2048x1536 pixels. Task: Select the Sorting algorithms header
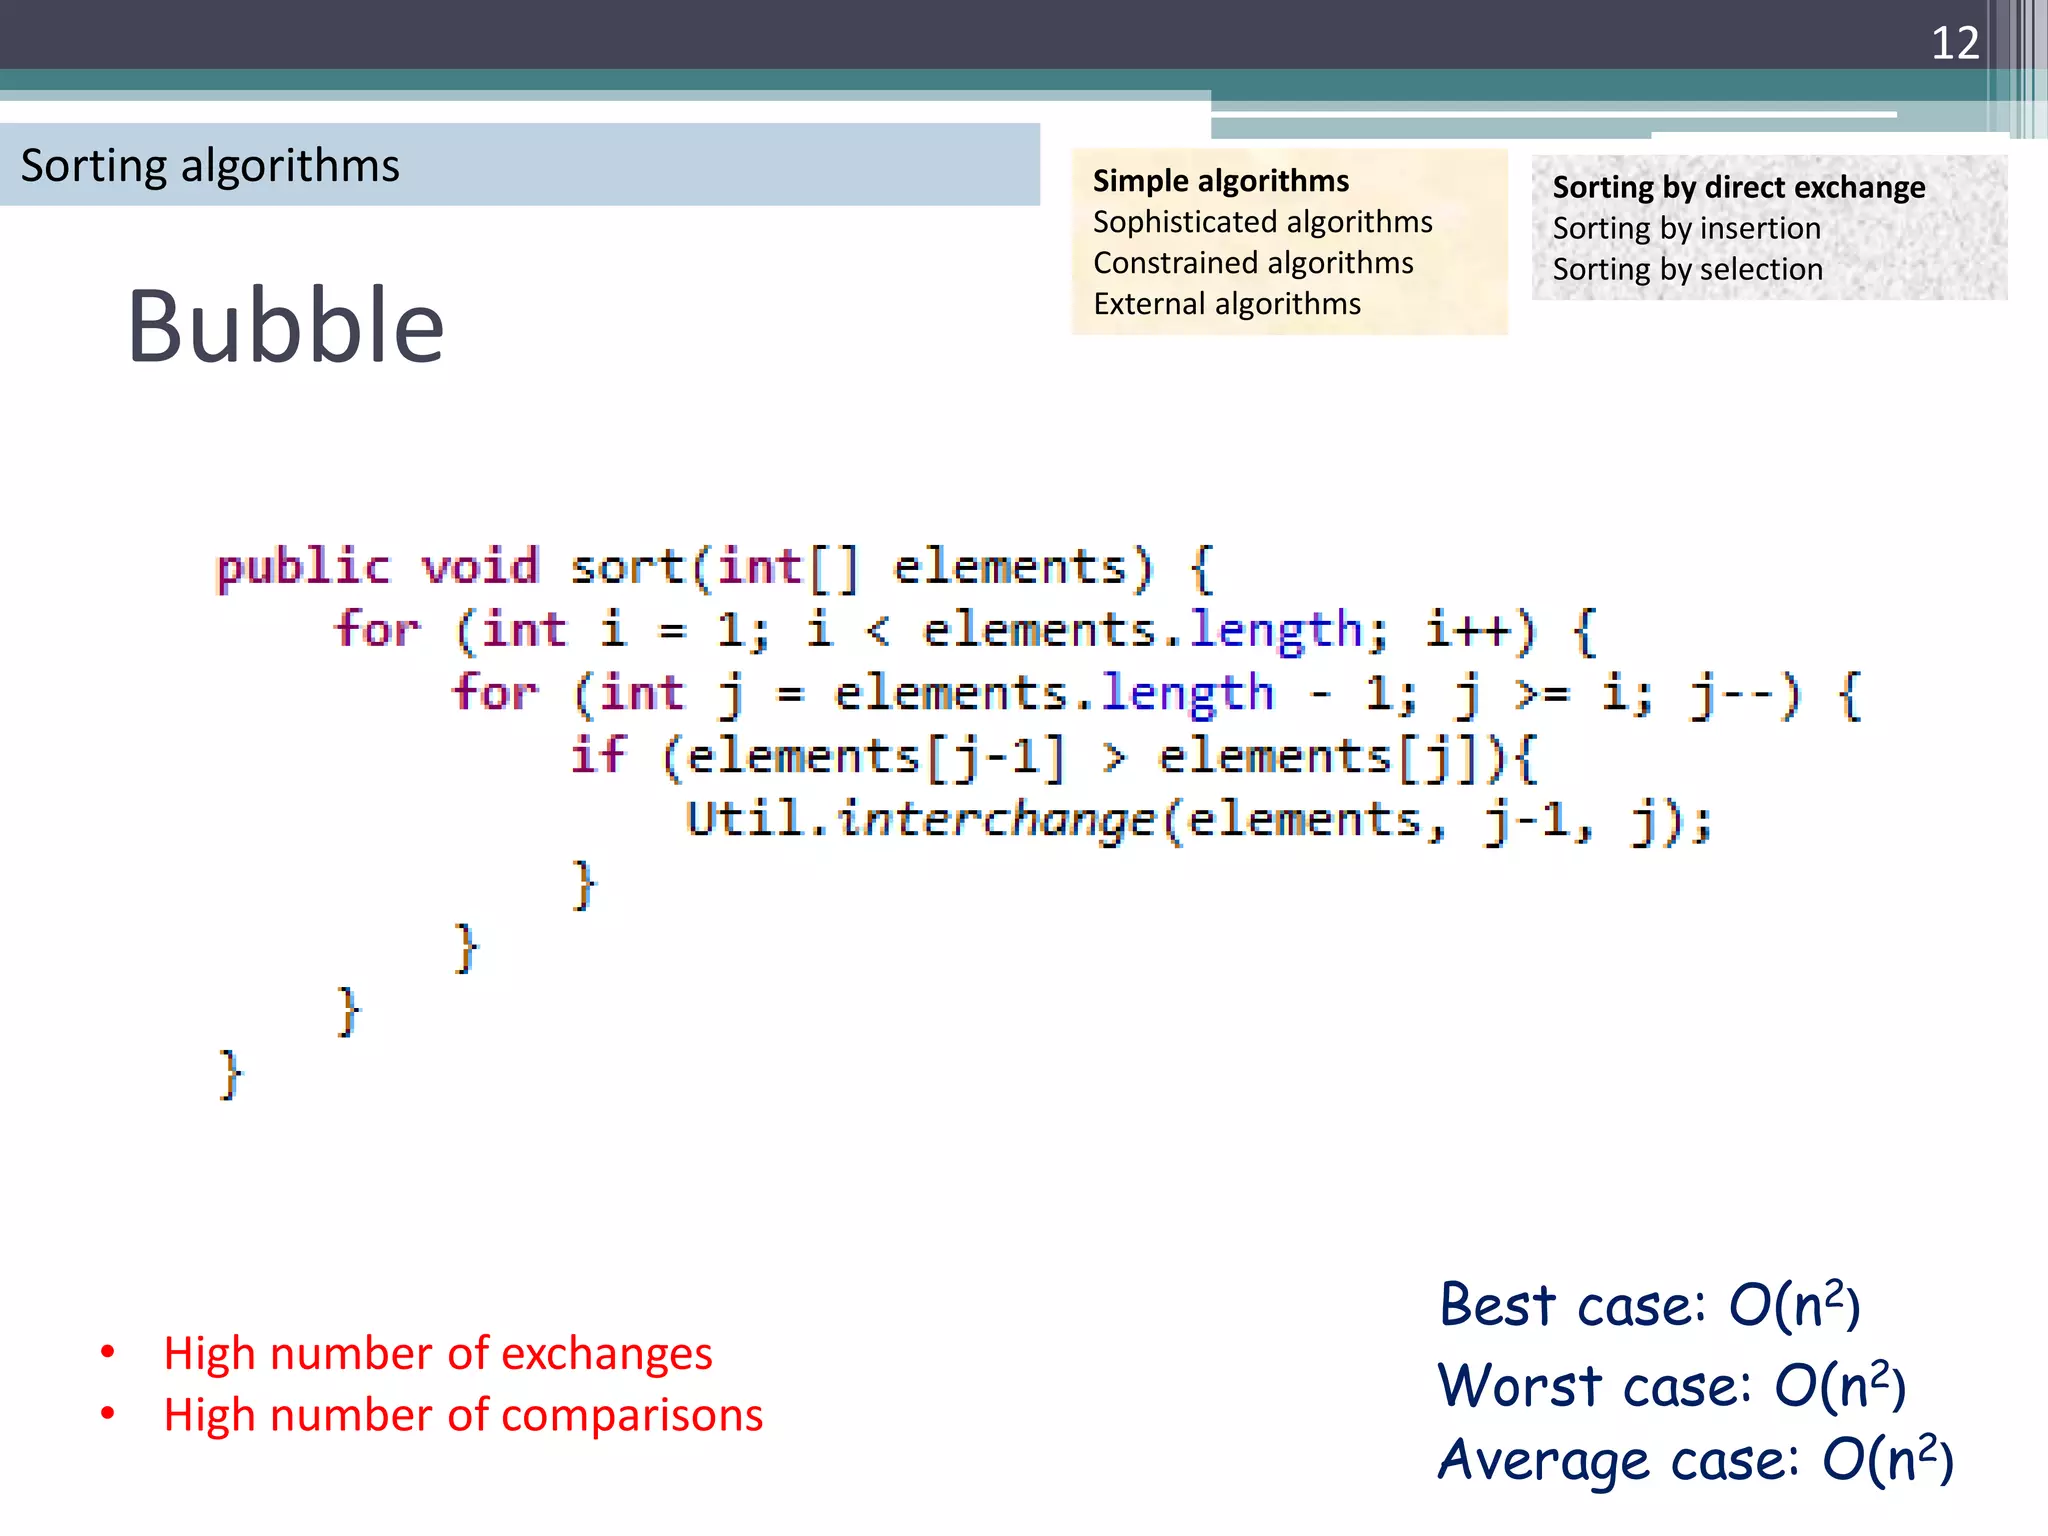click(x=210, y=165)
